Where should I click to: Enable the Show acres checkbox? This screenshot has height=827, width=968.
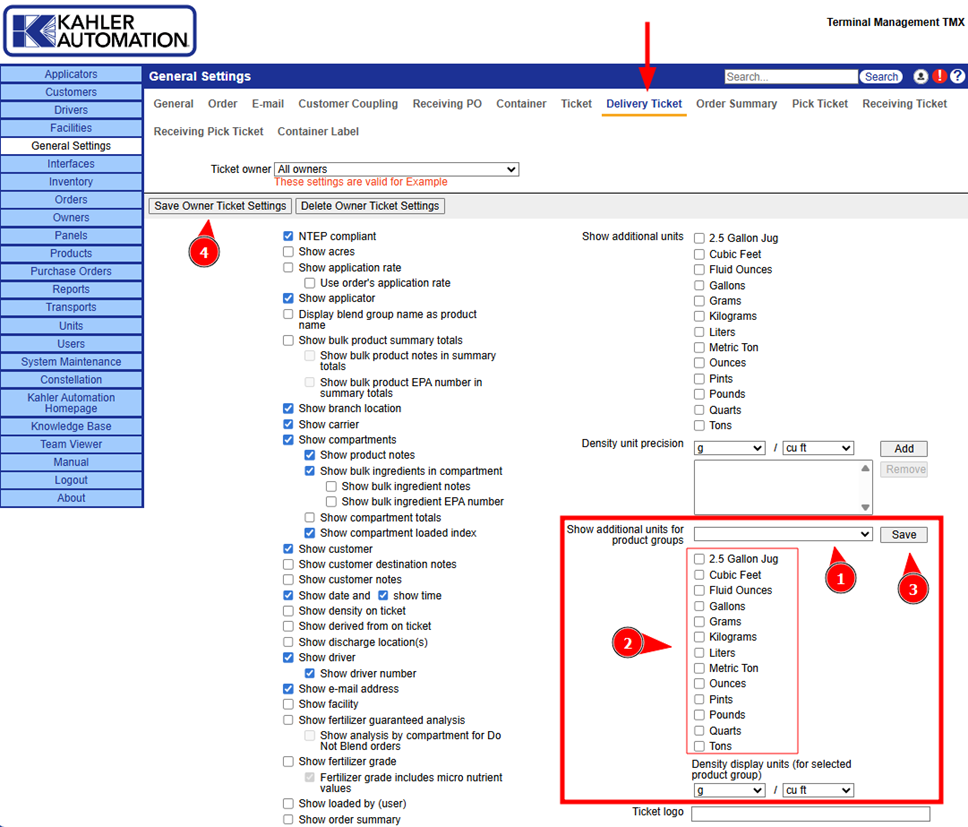[289, 252]
